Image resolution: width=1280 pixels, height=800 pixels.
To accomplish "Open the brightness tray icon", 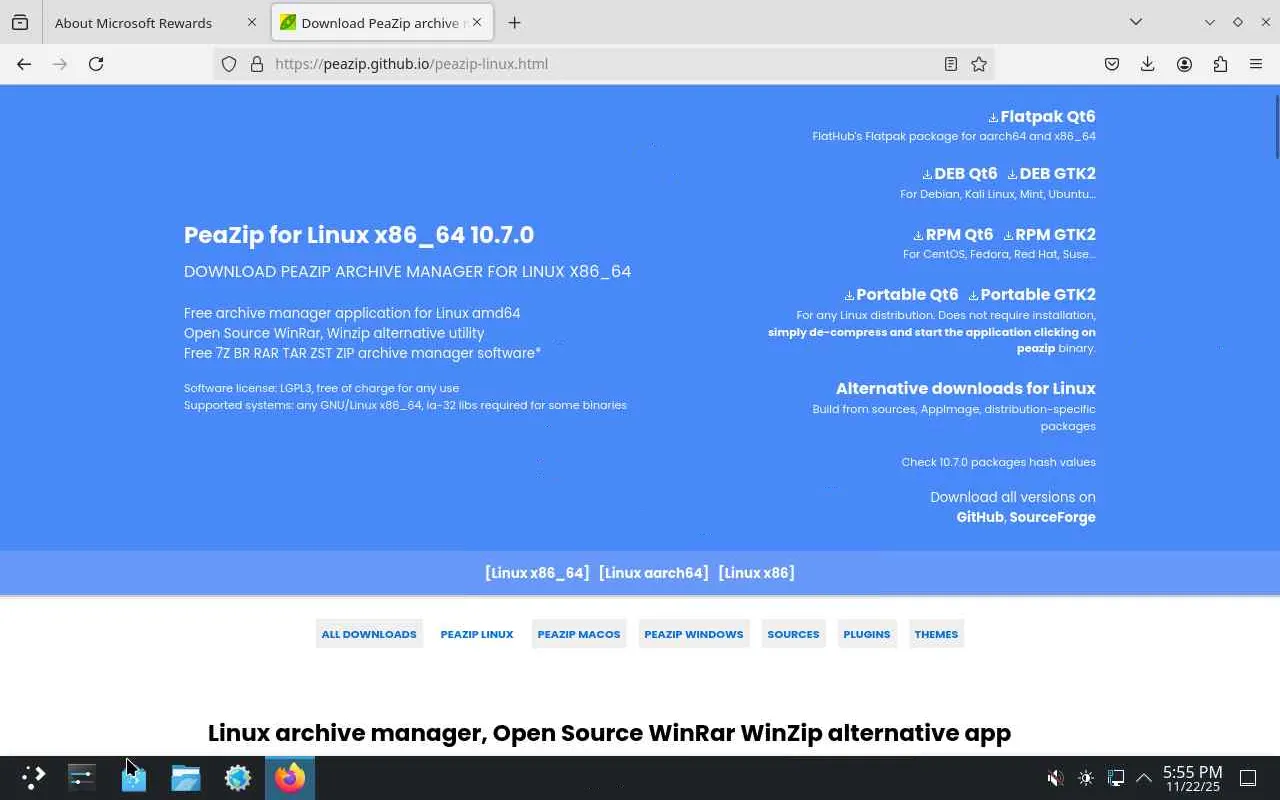I will coord(1086,778).
